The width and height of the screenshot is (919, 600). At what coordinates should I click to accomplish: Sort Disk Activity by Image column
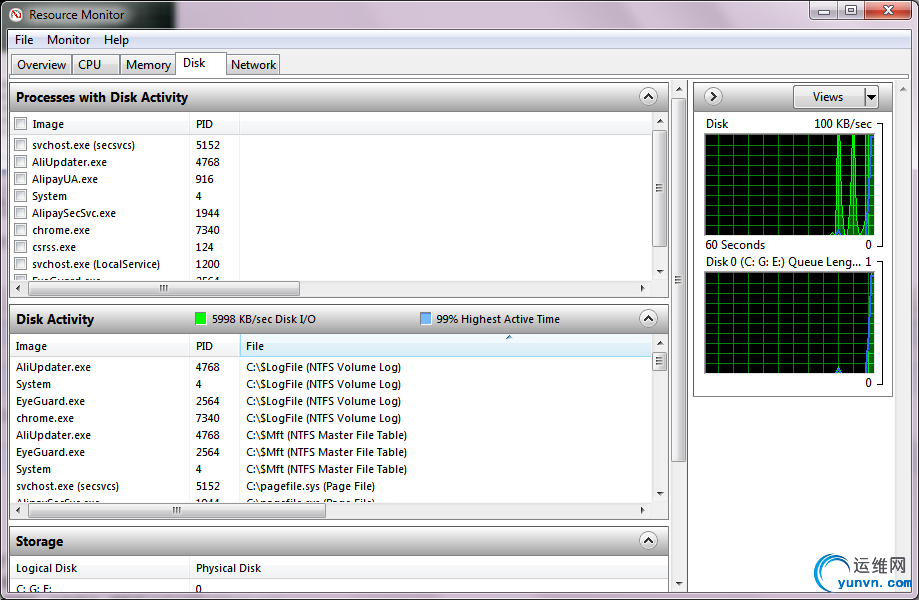tap(100, 346)
